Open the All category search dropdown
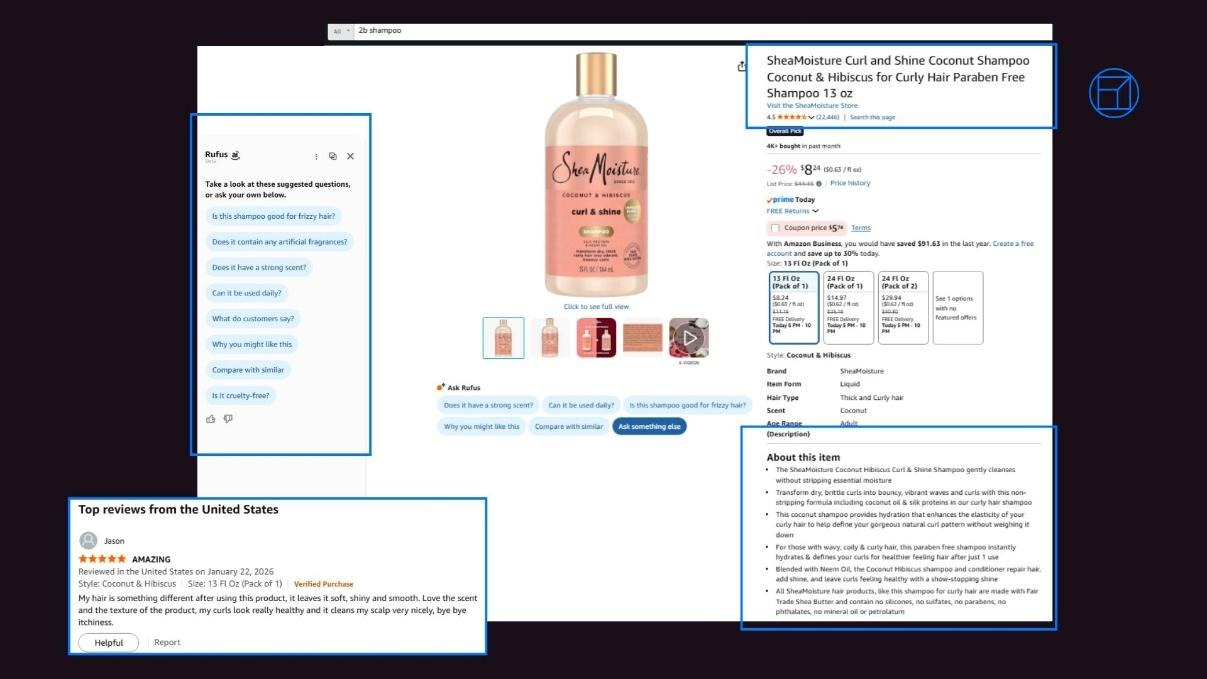 [x=344, y=31]
